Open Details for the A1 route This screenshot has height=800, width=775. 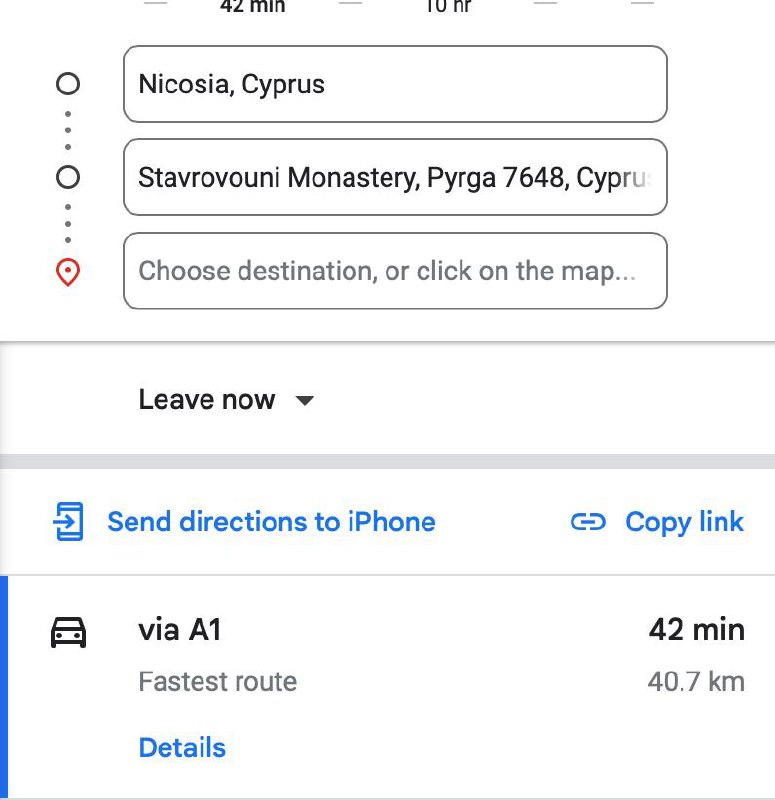pos(182,747)
